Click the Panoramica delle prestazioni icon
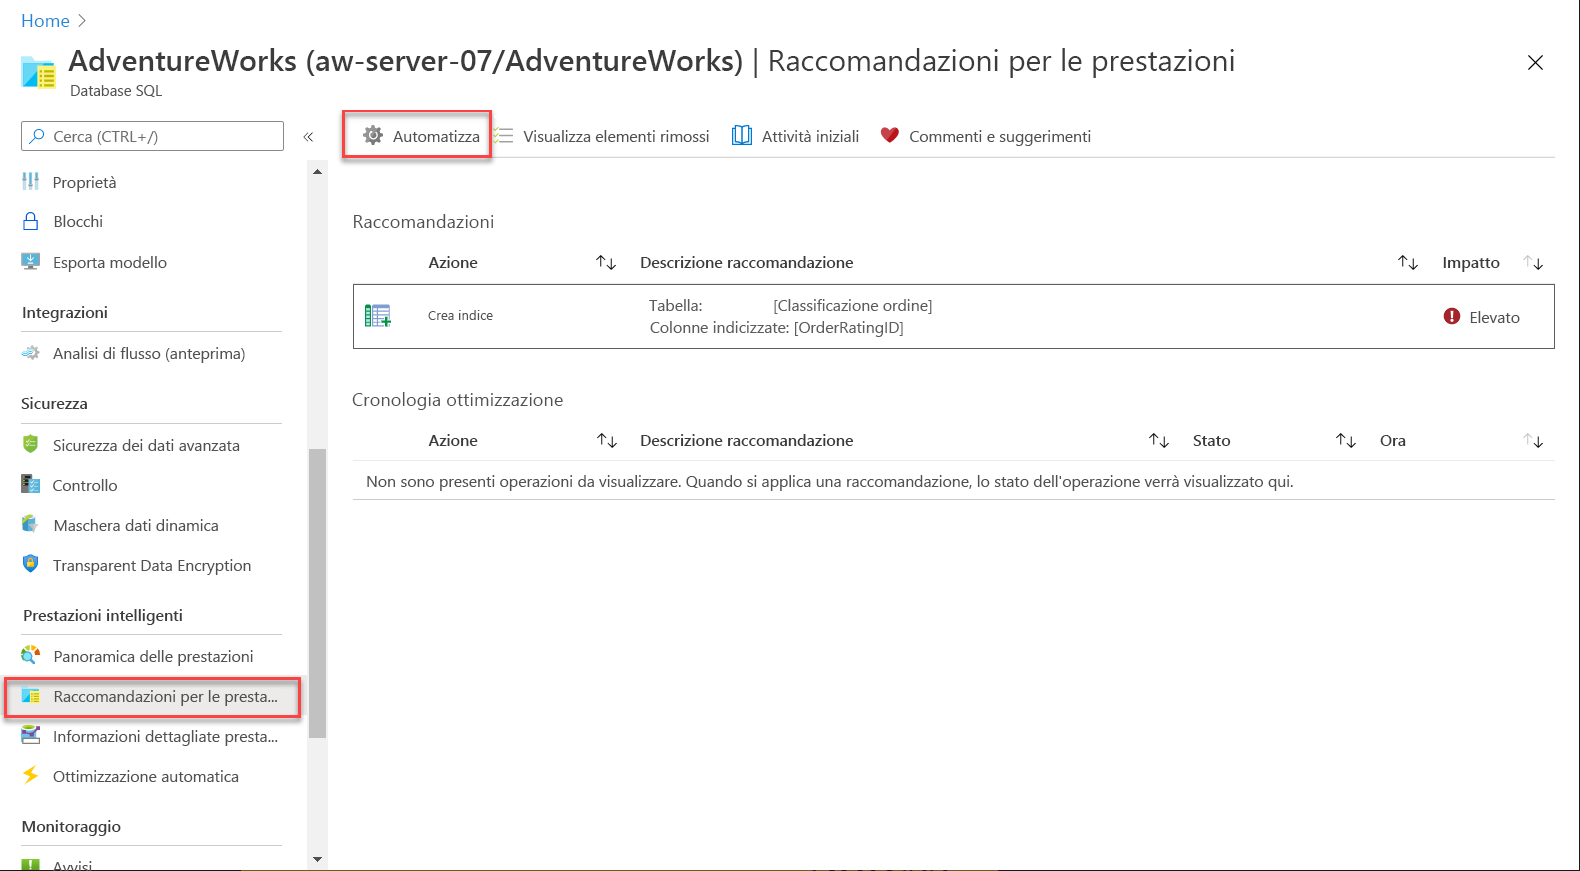This screenshot has width=1580, height=871. pos(31,655)
